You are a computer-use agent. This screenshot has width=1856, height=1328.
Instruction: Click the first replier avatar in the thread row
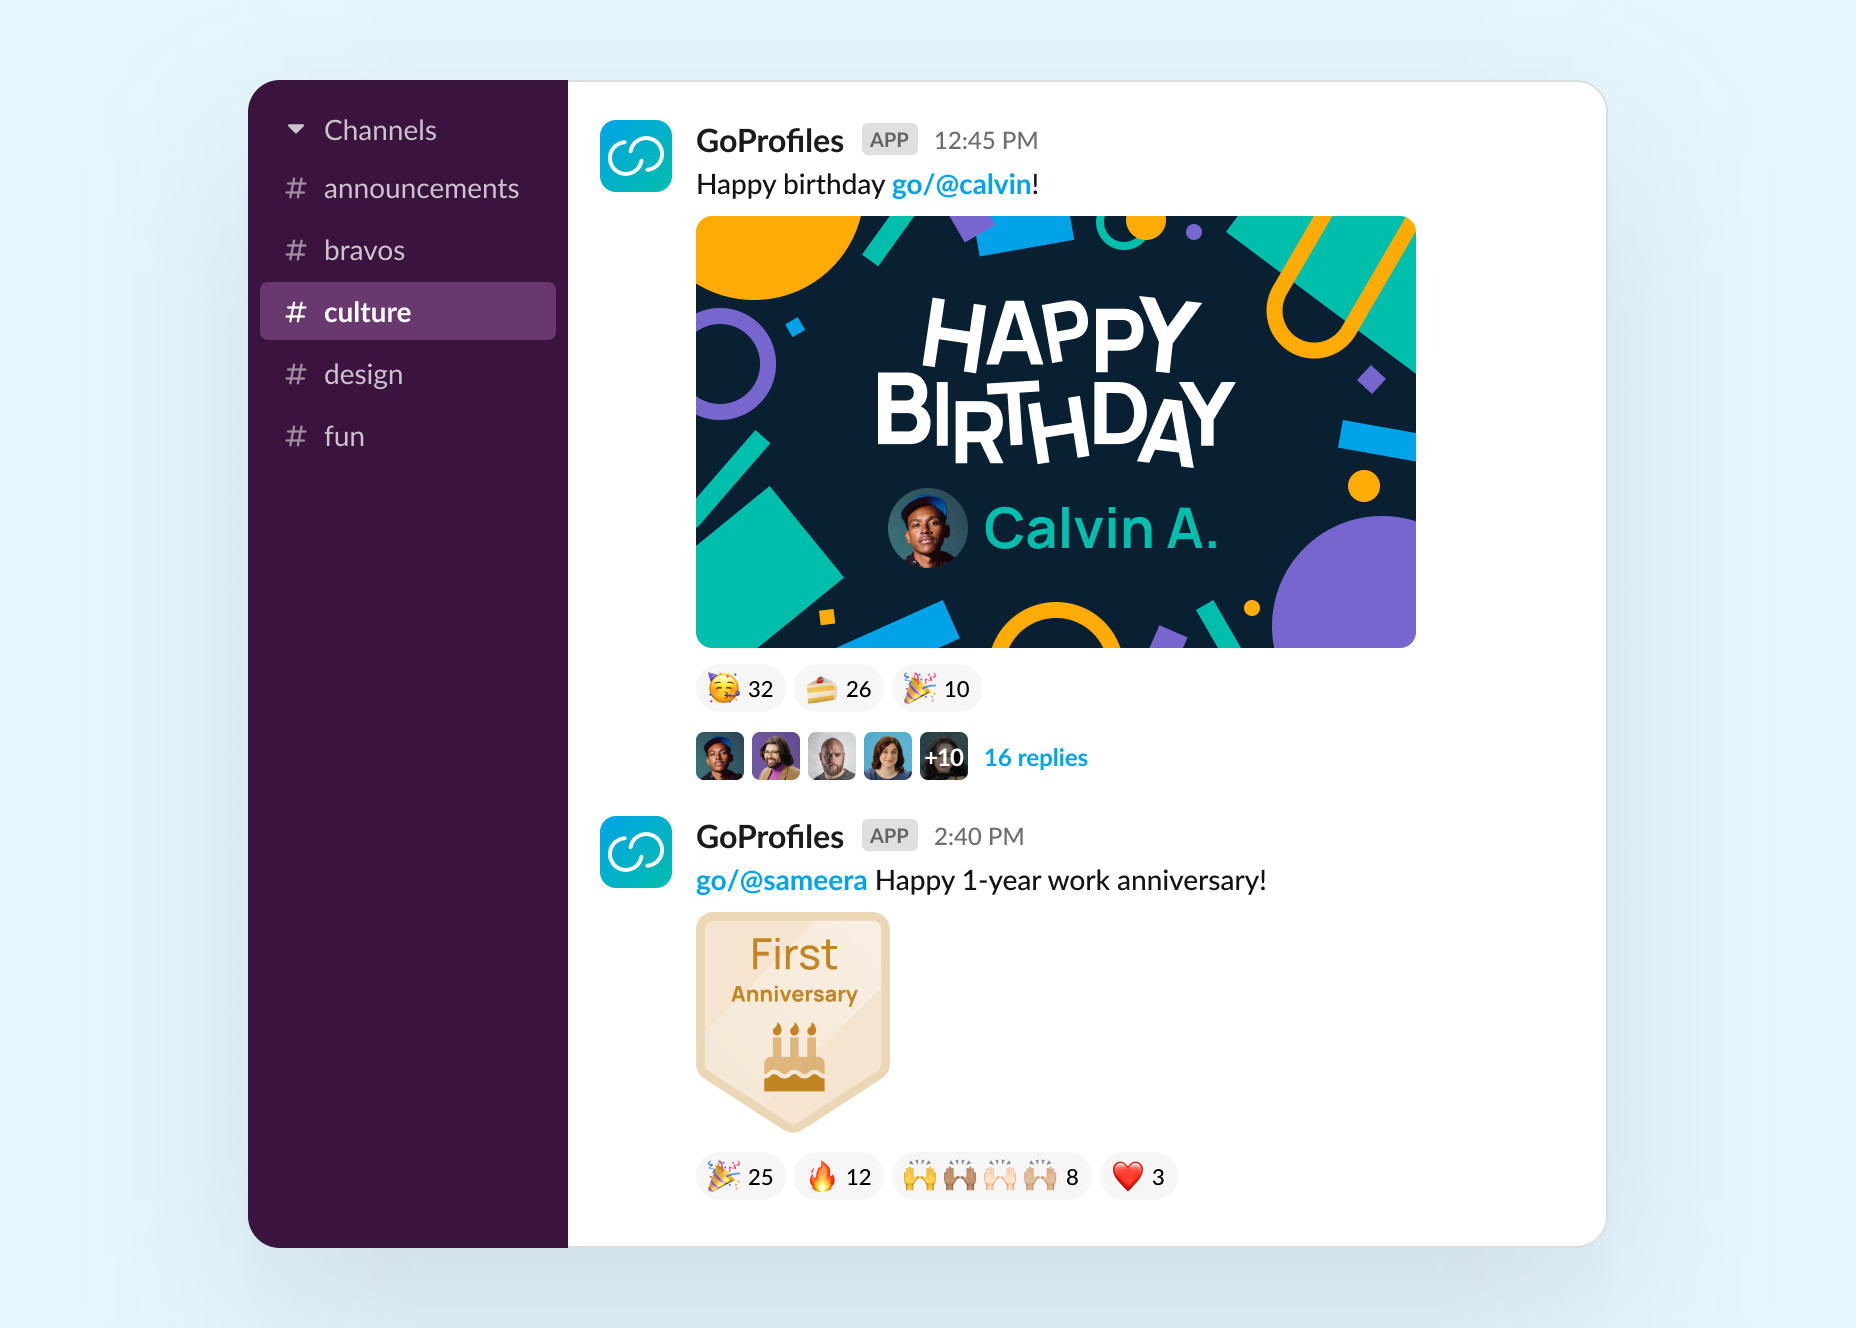click(x=720, y=756)
